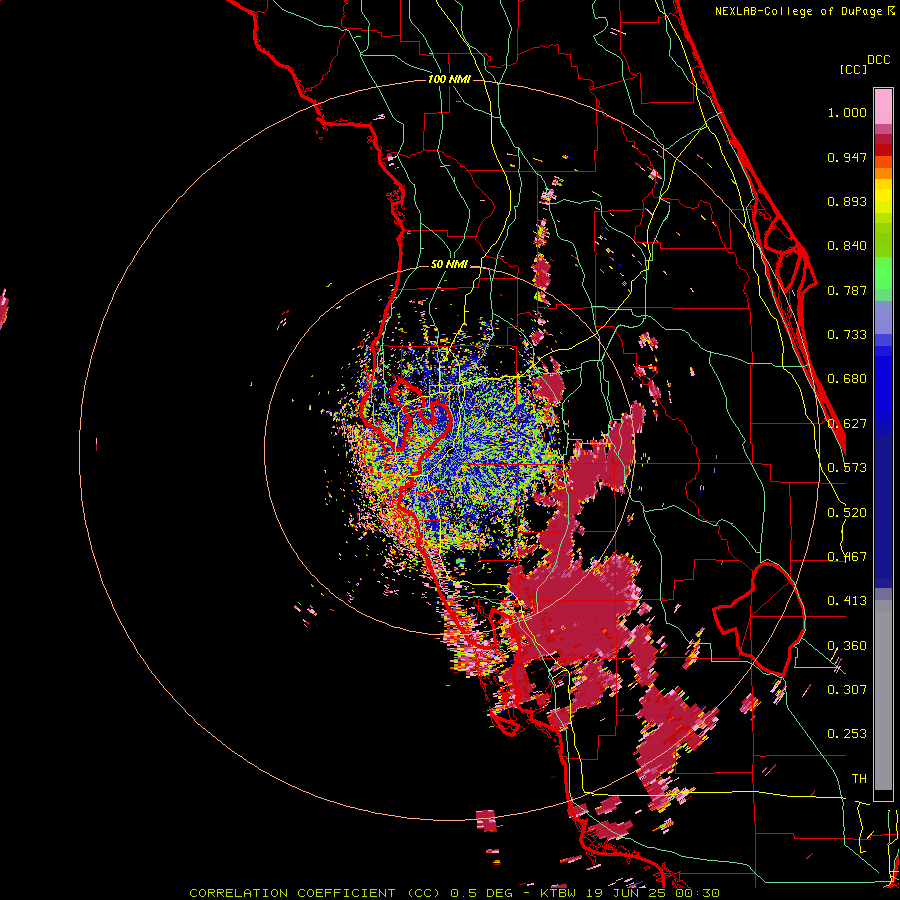Click the 50 NMI range ring label
The height and width of the screenshot is (900, 900).
click(449, 265)
